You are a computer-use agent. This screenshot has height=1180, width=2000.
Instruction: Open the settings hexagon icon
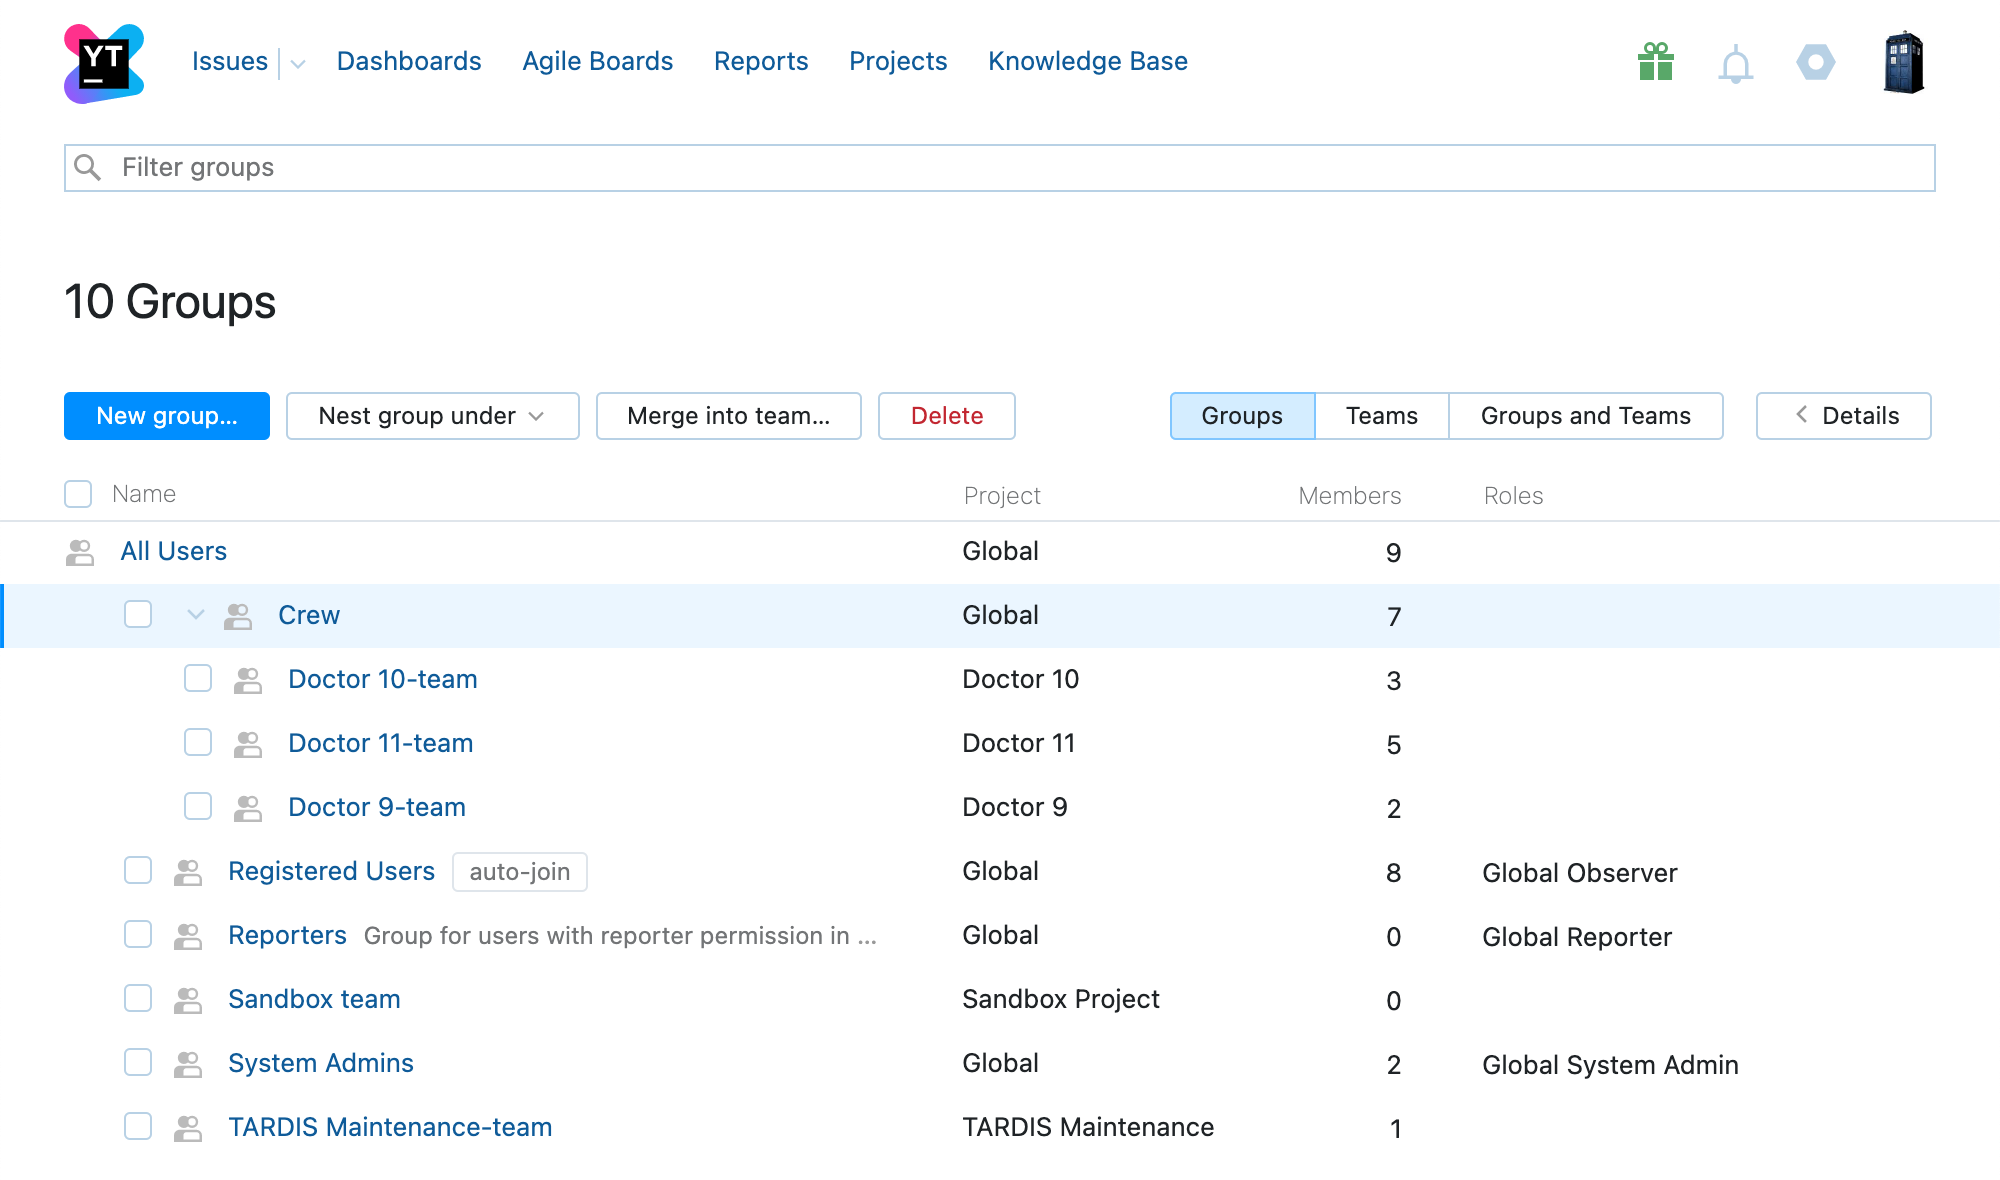(x=1815, y=62)
